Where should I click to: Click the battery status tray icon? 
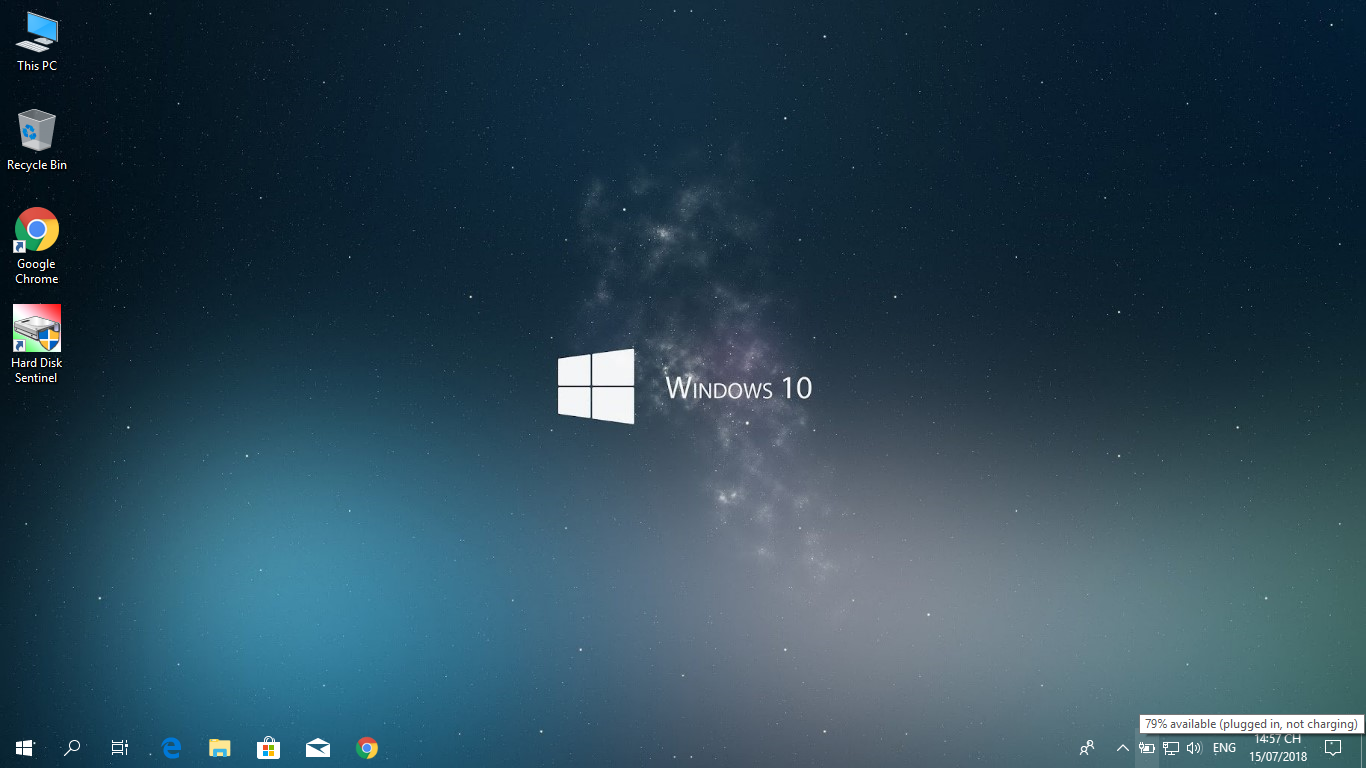(x=1147, y=748)
